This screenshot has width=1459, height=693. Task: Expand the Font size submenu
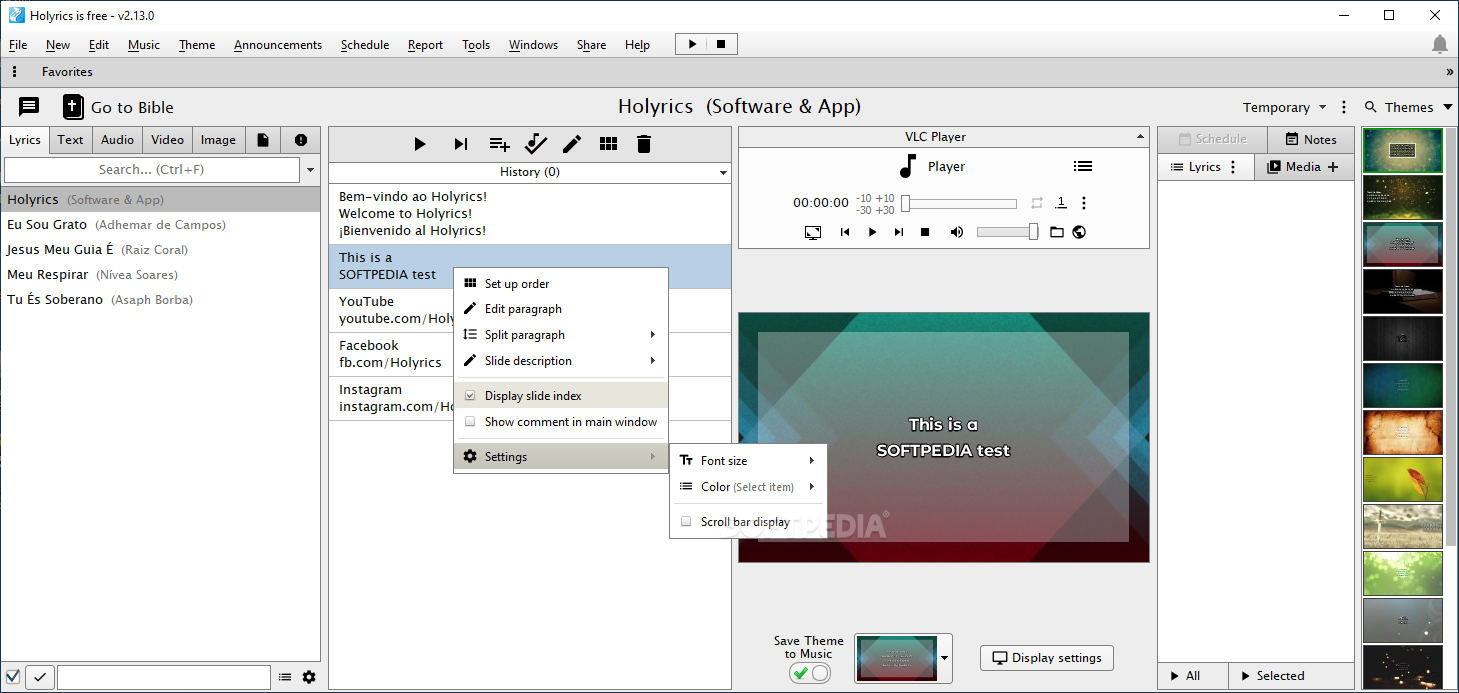(x=748, y=460)
